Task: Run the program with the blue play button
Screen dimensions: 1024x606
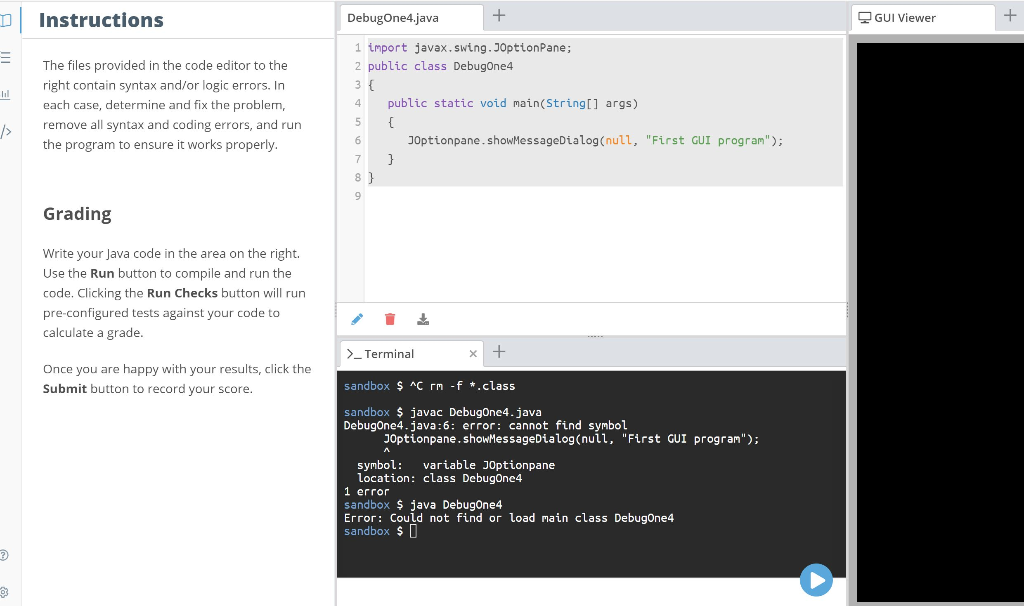Action: click(x=816, y=580)
